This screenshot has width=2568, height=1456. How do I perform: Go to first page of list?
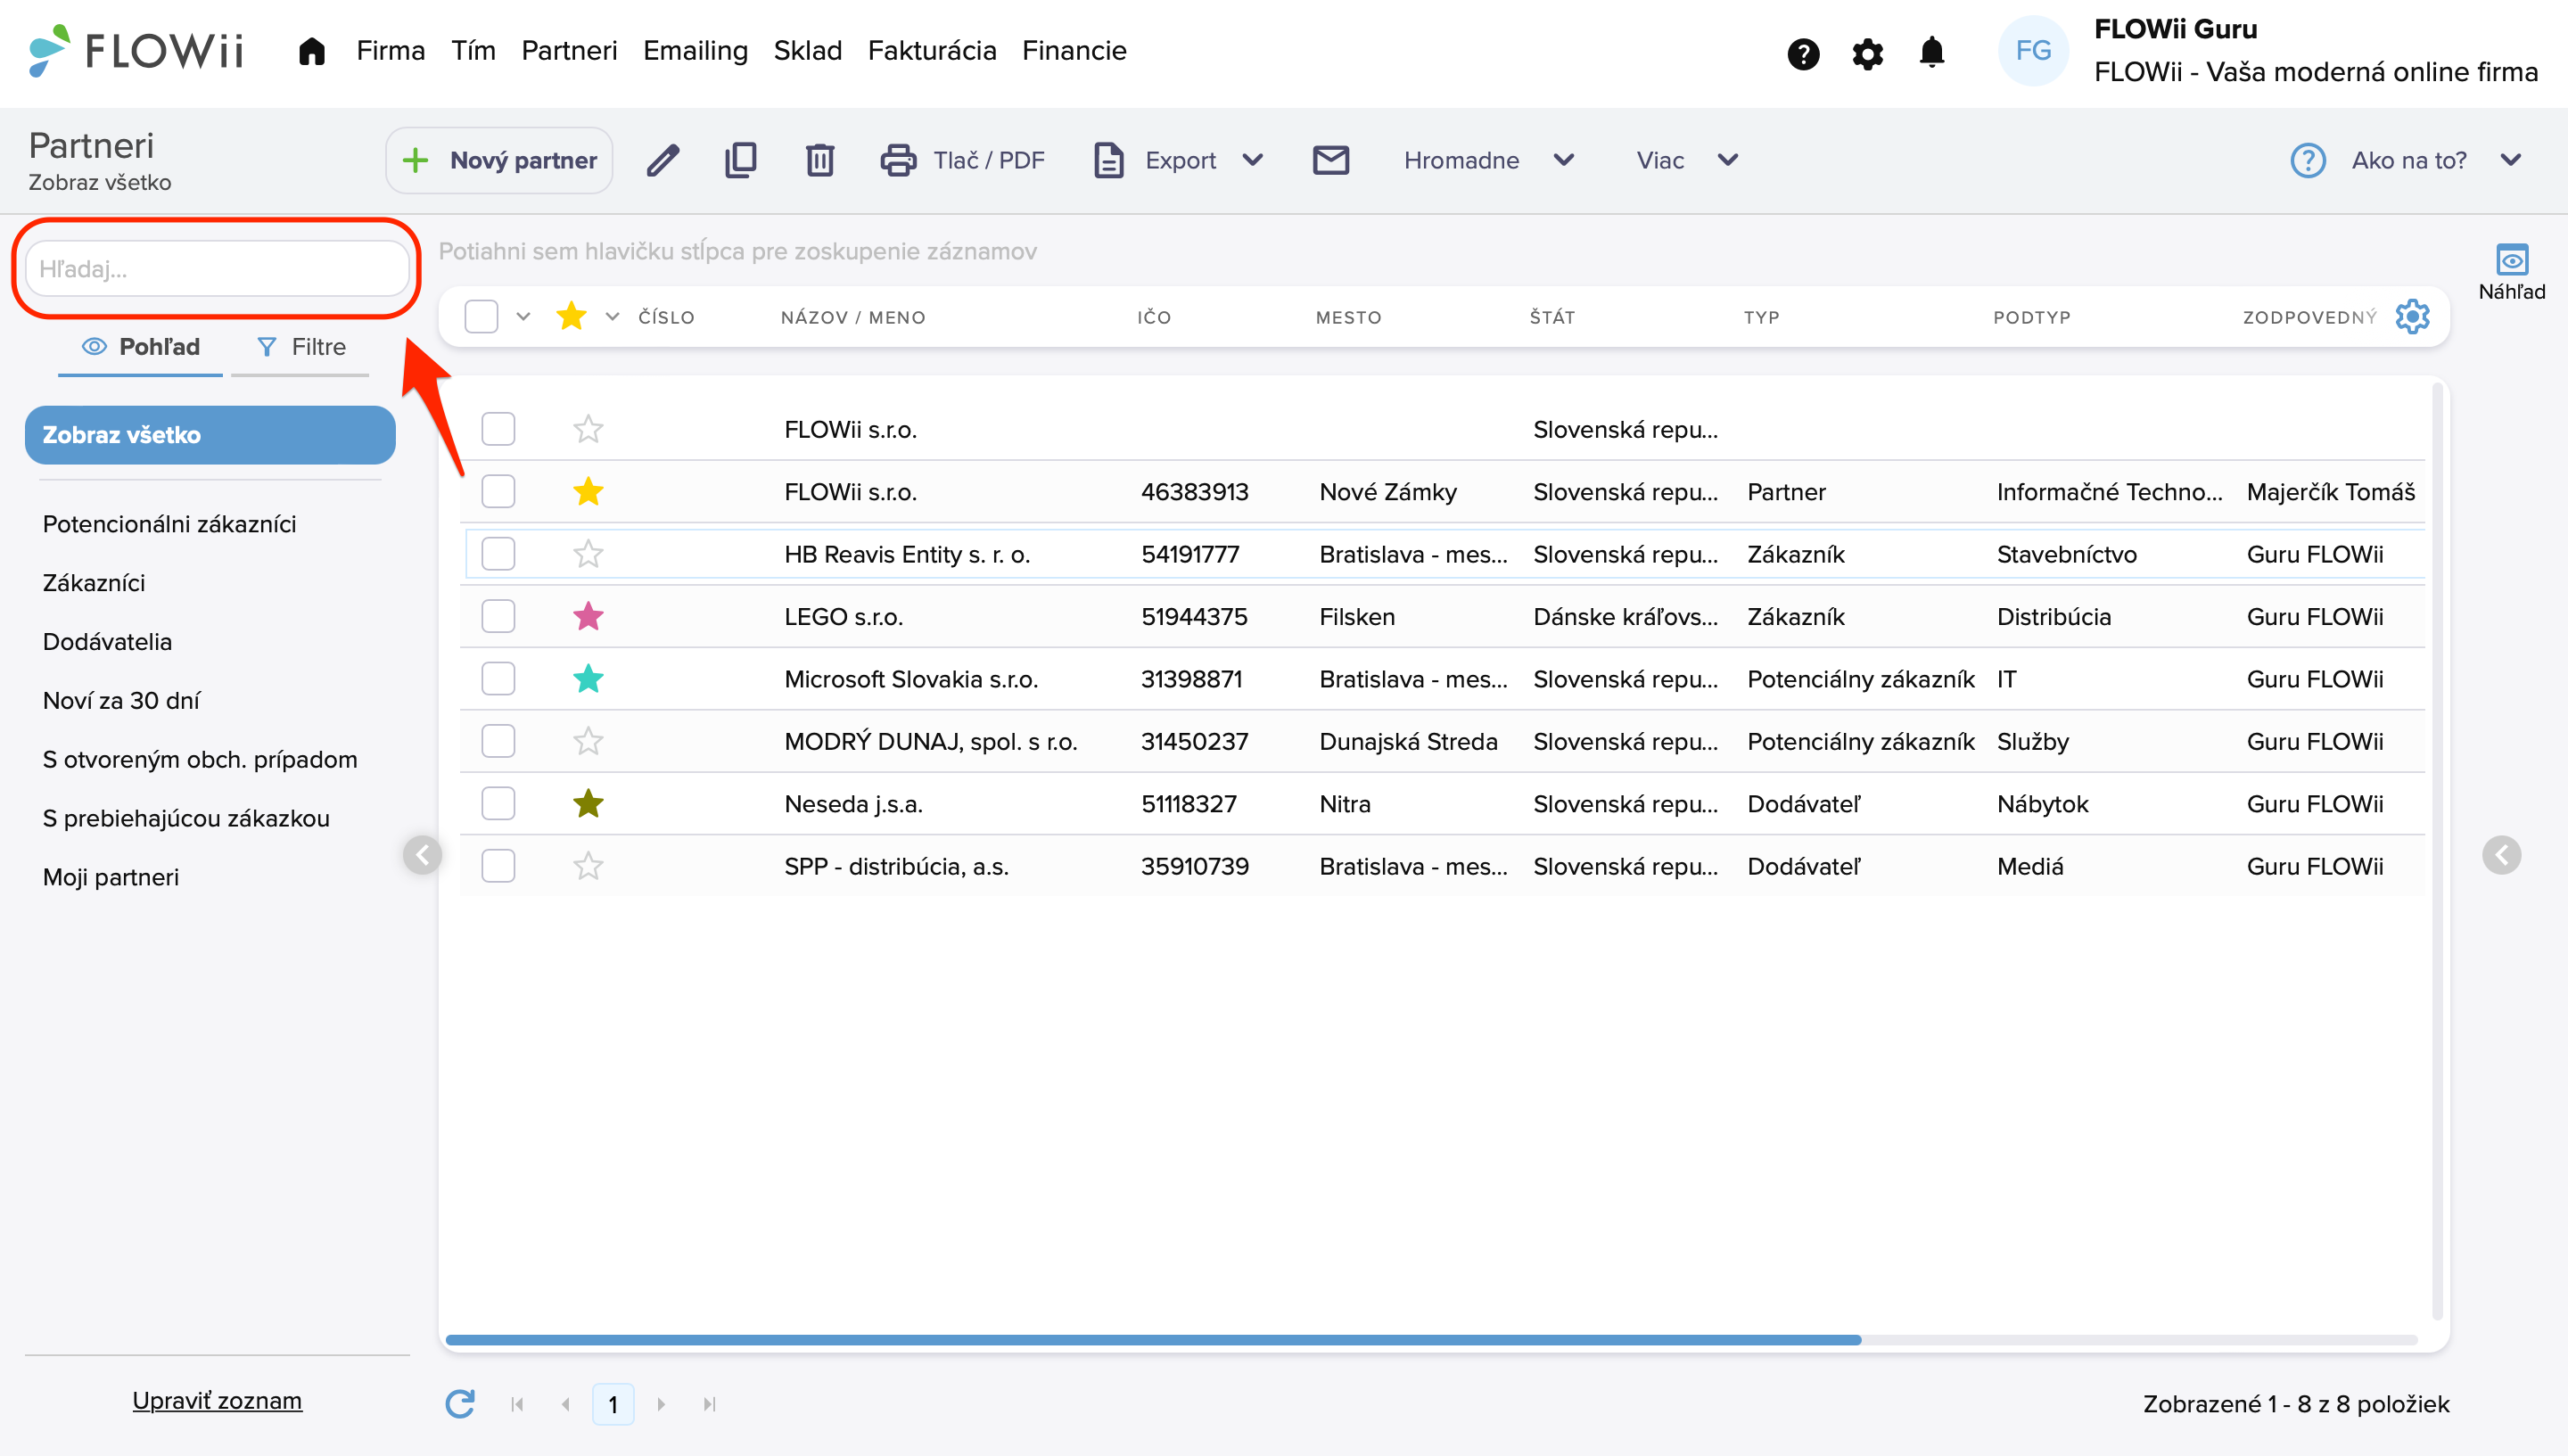pos(517,1404)
